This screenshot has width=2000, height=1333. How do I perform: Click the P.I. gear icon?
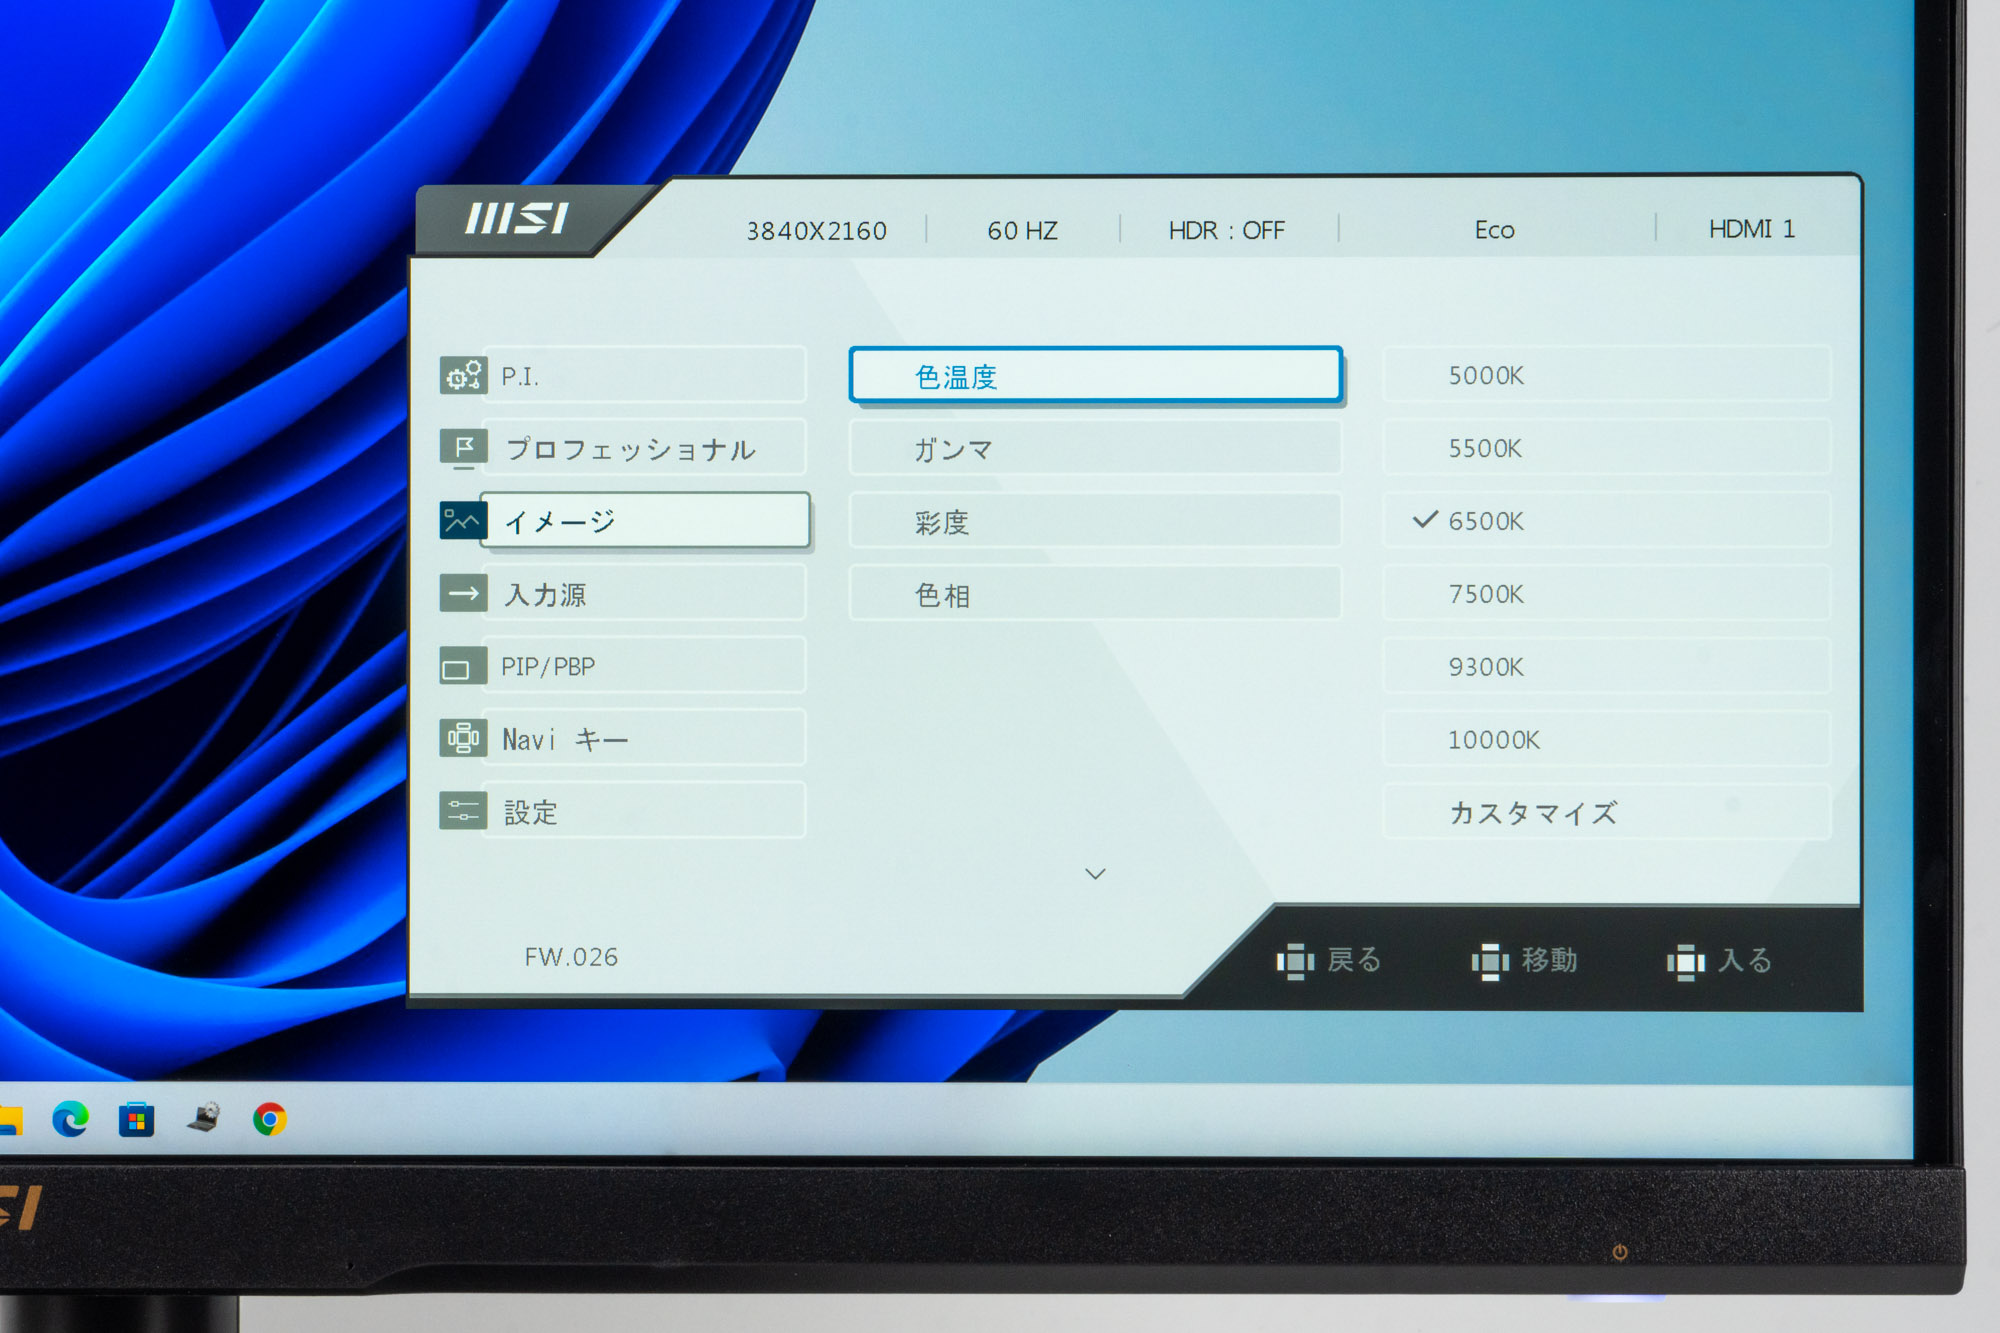coord(463,376)
